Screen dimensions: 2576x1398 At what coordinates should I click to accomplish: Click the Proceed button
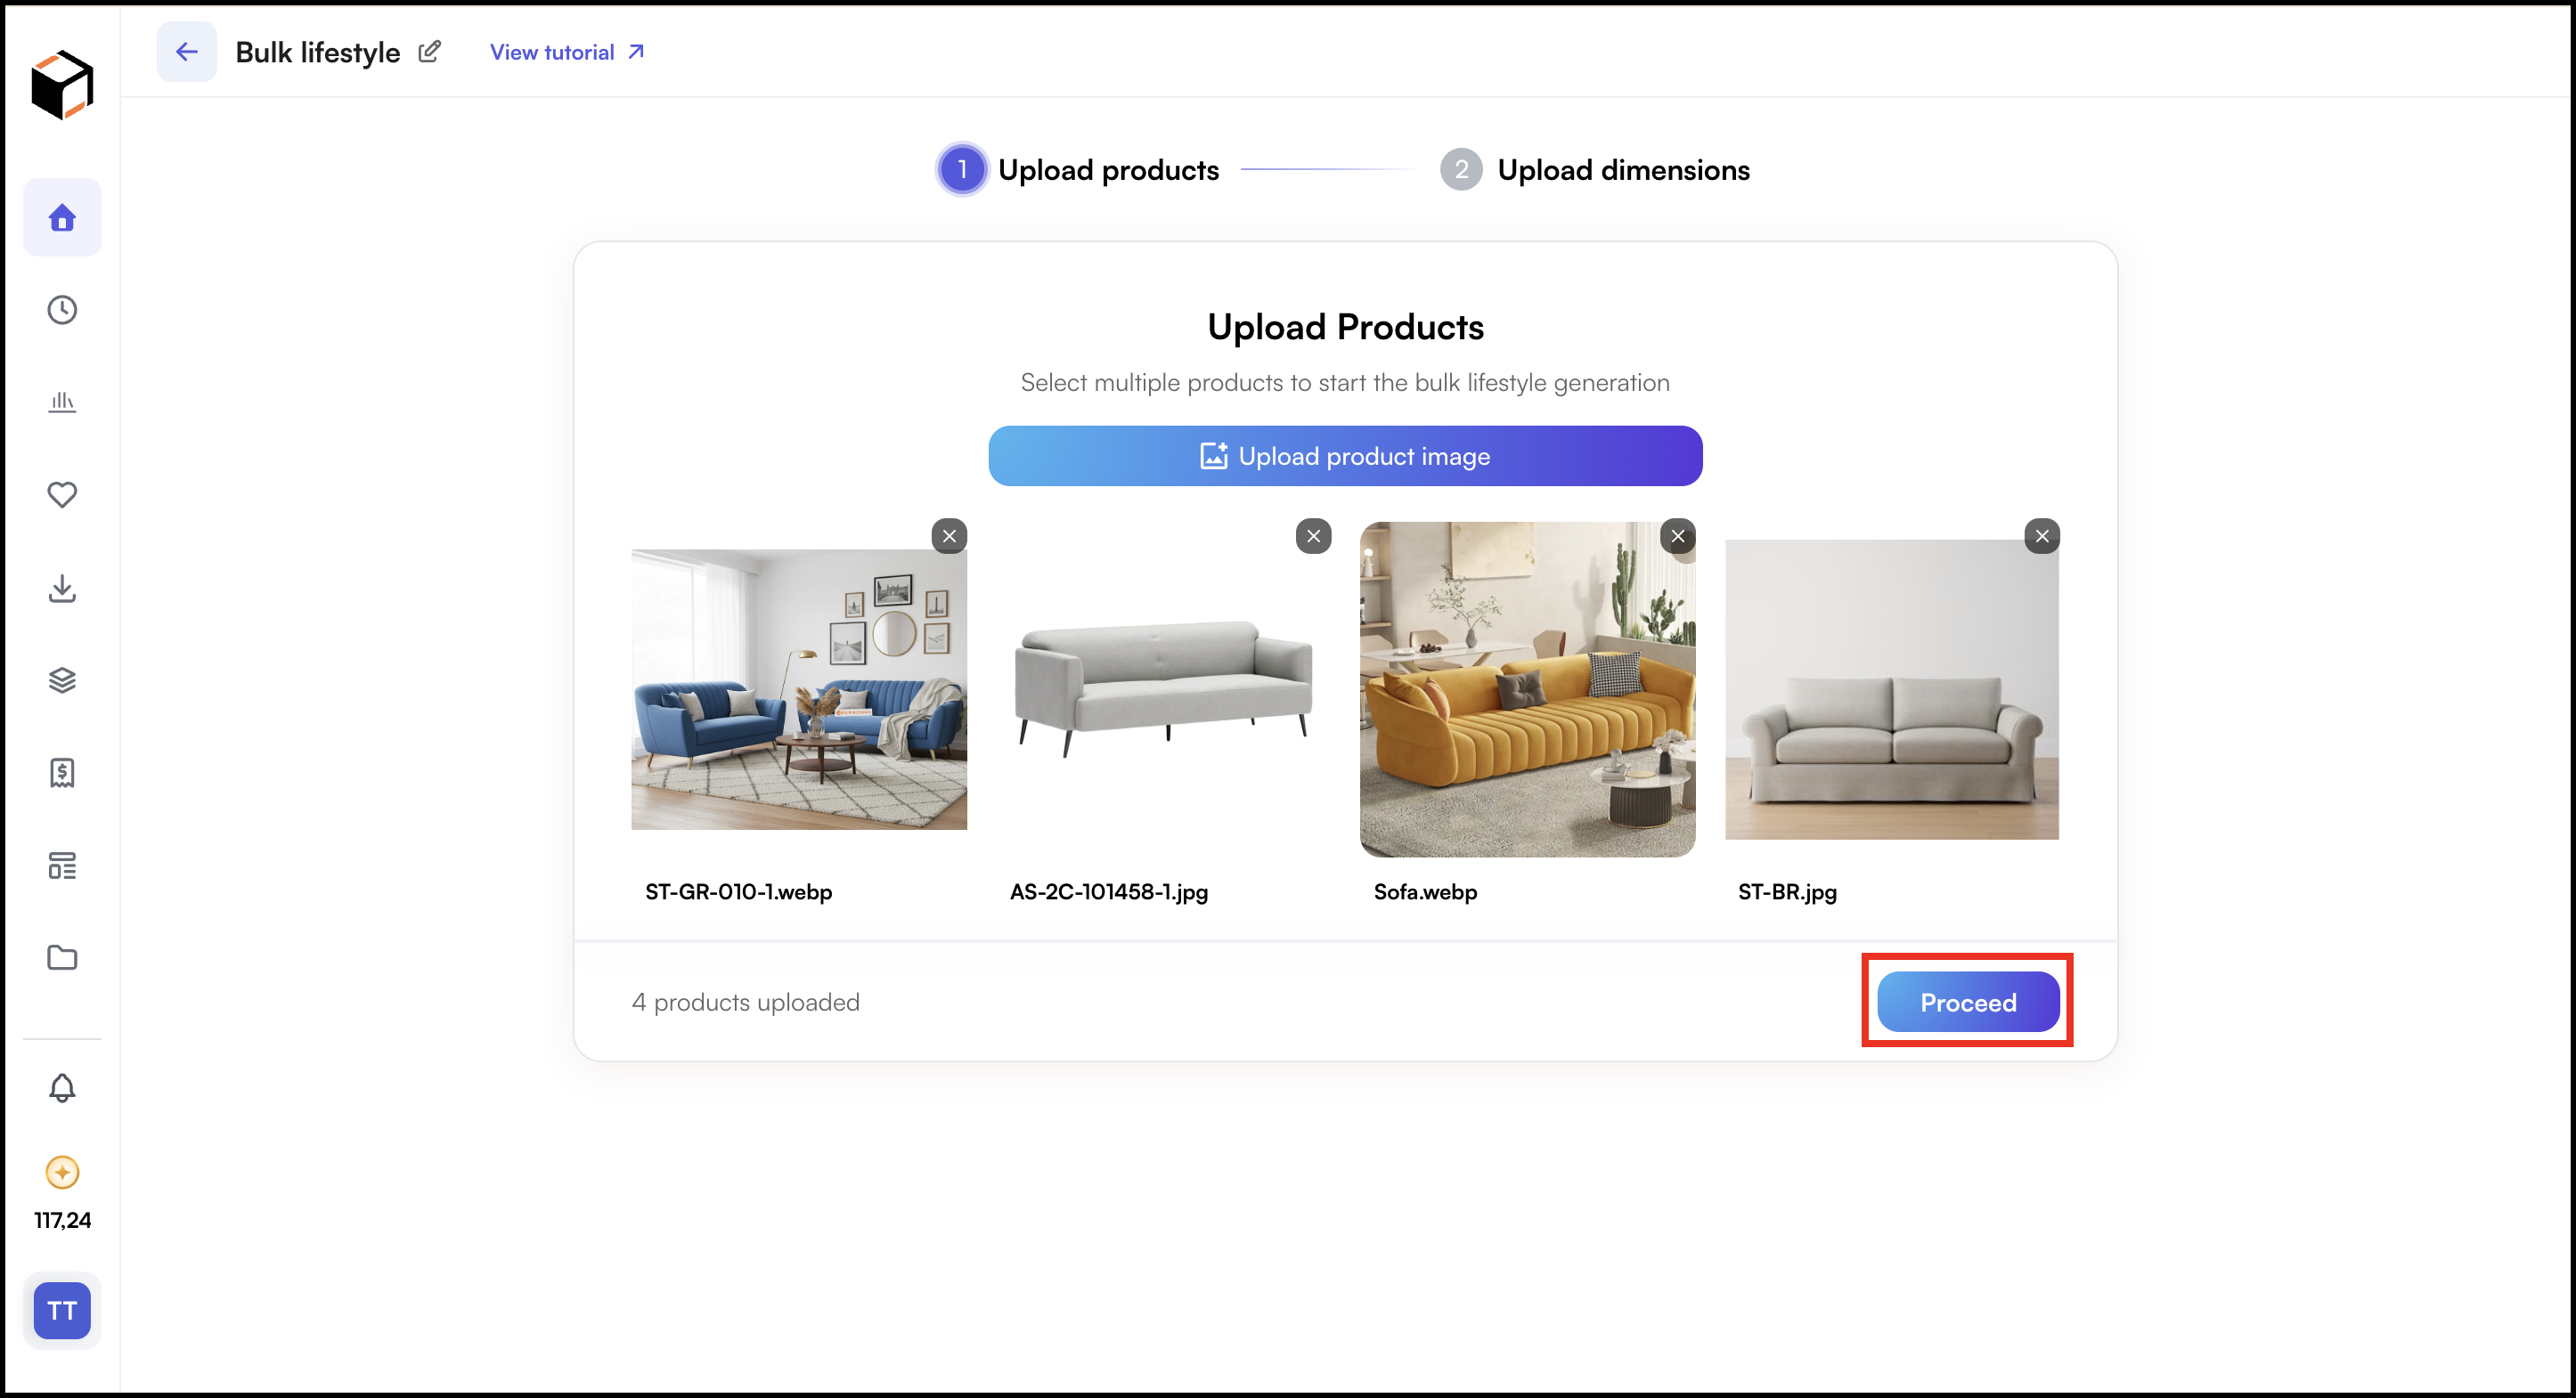coord(1968,1002)
